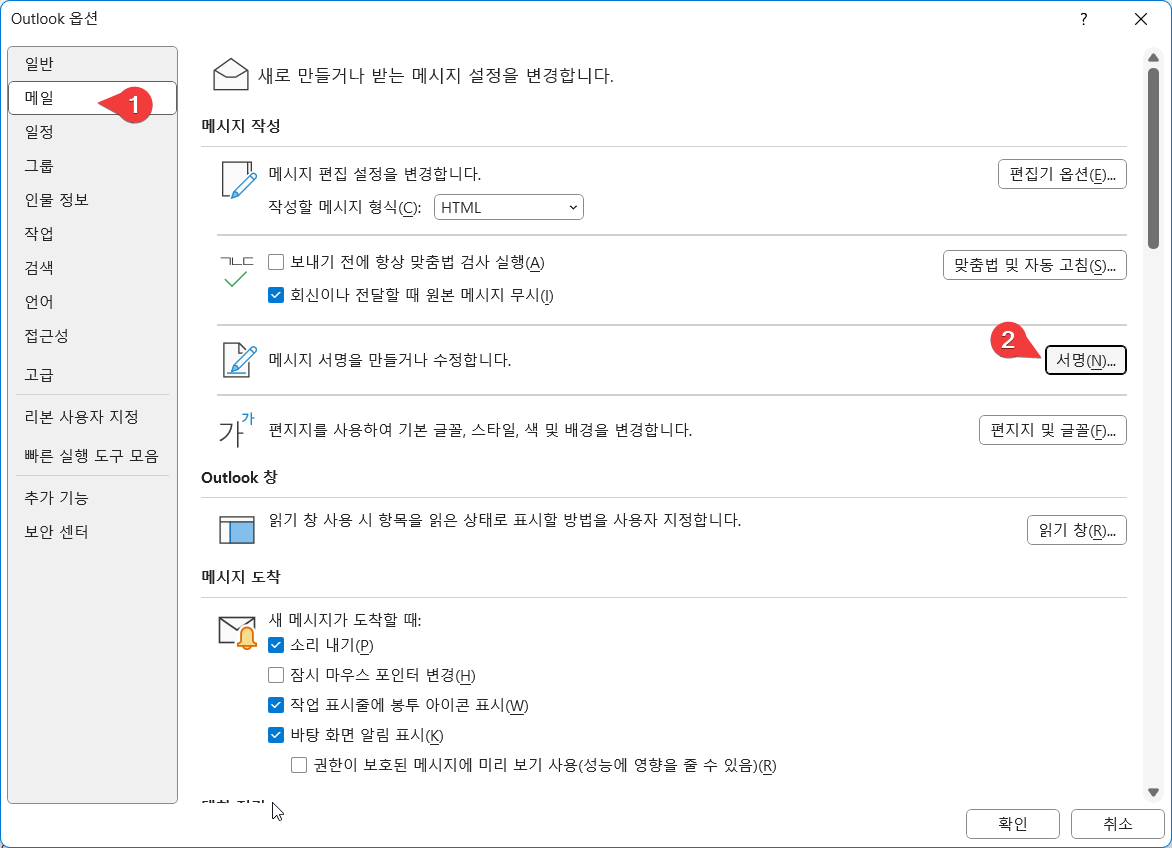Click the scrollbar up arrow
Viewport: 1172px width, 848px height.
pos(1153,58)
